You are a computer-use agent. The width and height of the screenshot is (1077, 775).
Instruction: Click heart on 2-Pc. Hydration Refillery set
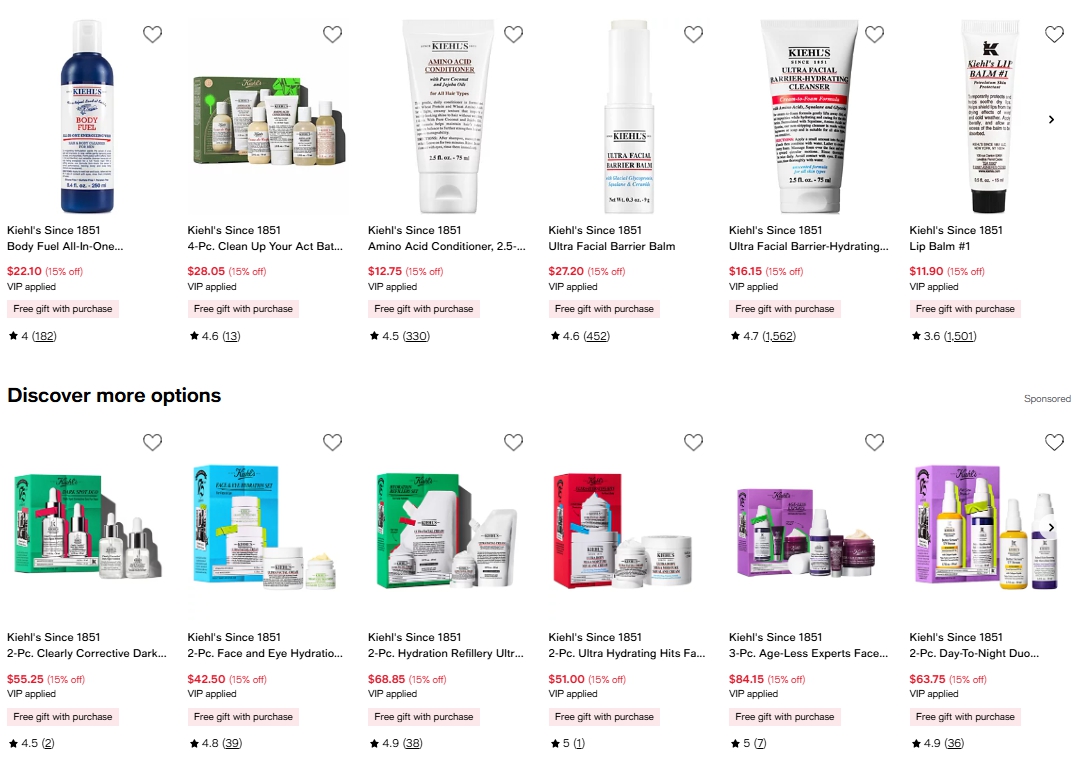tap(514, 442)
